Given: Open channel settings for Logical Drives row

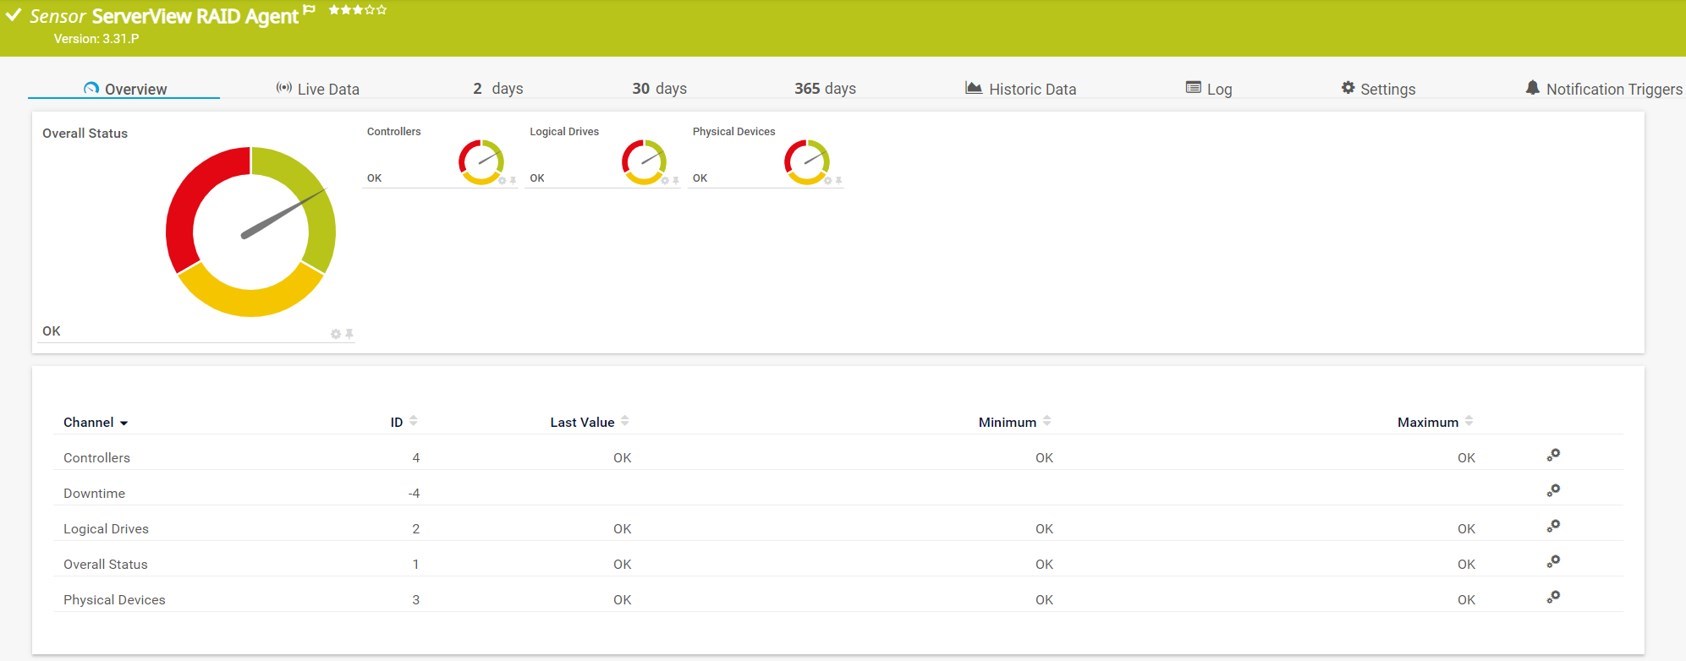Looking at the screenshot, I should point(1553,527).
